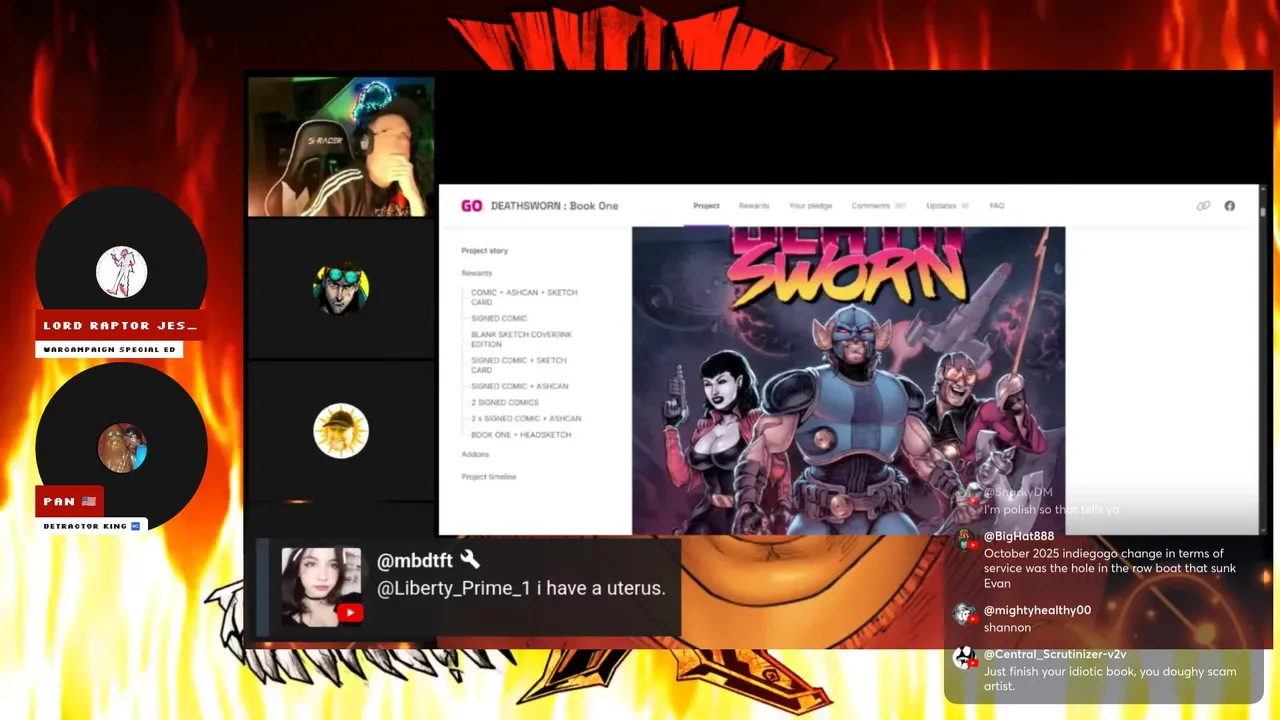Viewport: 1280px width, 720px height.
Task: Select 2 x SIGNED COMIC + ASHCAN reward
Action: (526, 419)
